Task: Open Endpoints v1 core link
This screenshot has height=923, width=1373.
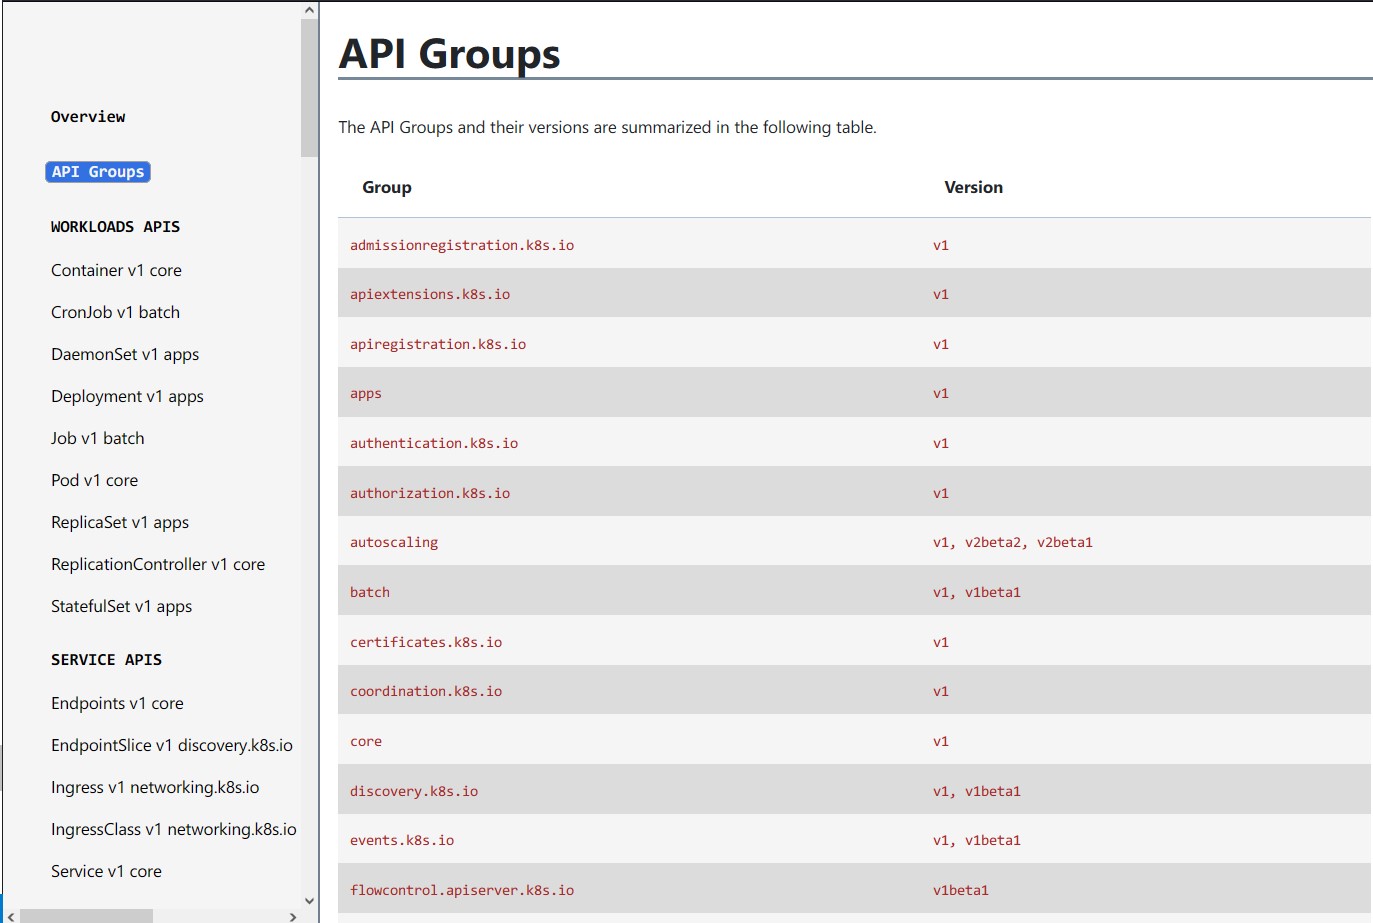Action: point(117,703)
